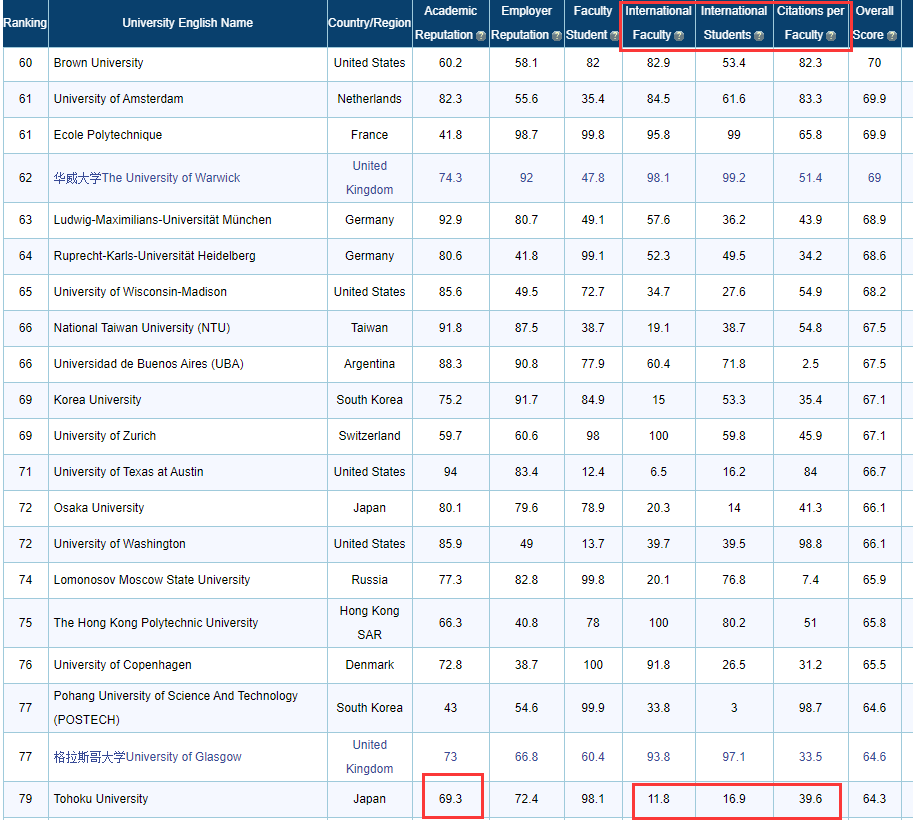Click Hong Kong SAR country cell
913x820 pixels.
tap(369, 623)
